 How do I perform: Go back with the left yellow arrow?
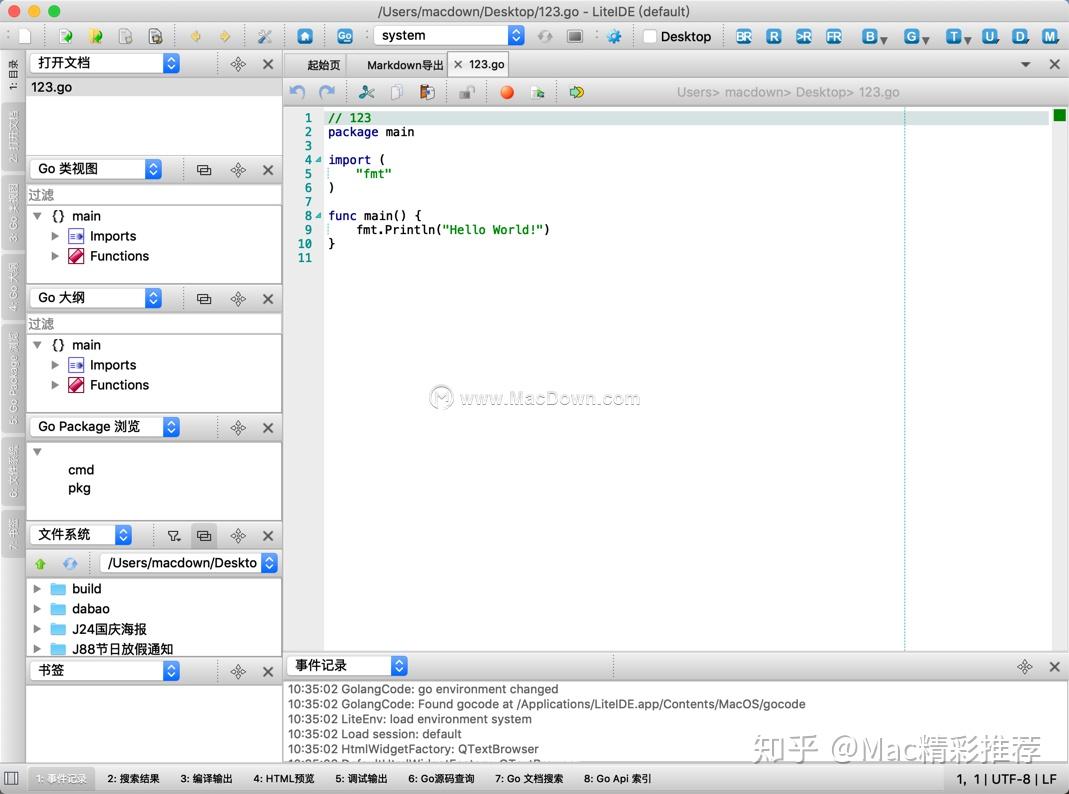click(196, 36)
